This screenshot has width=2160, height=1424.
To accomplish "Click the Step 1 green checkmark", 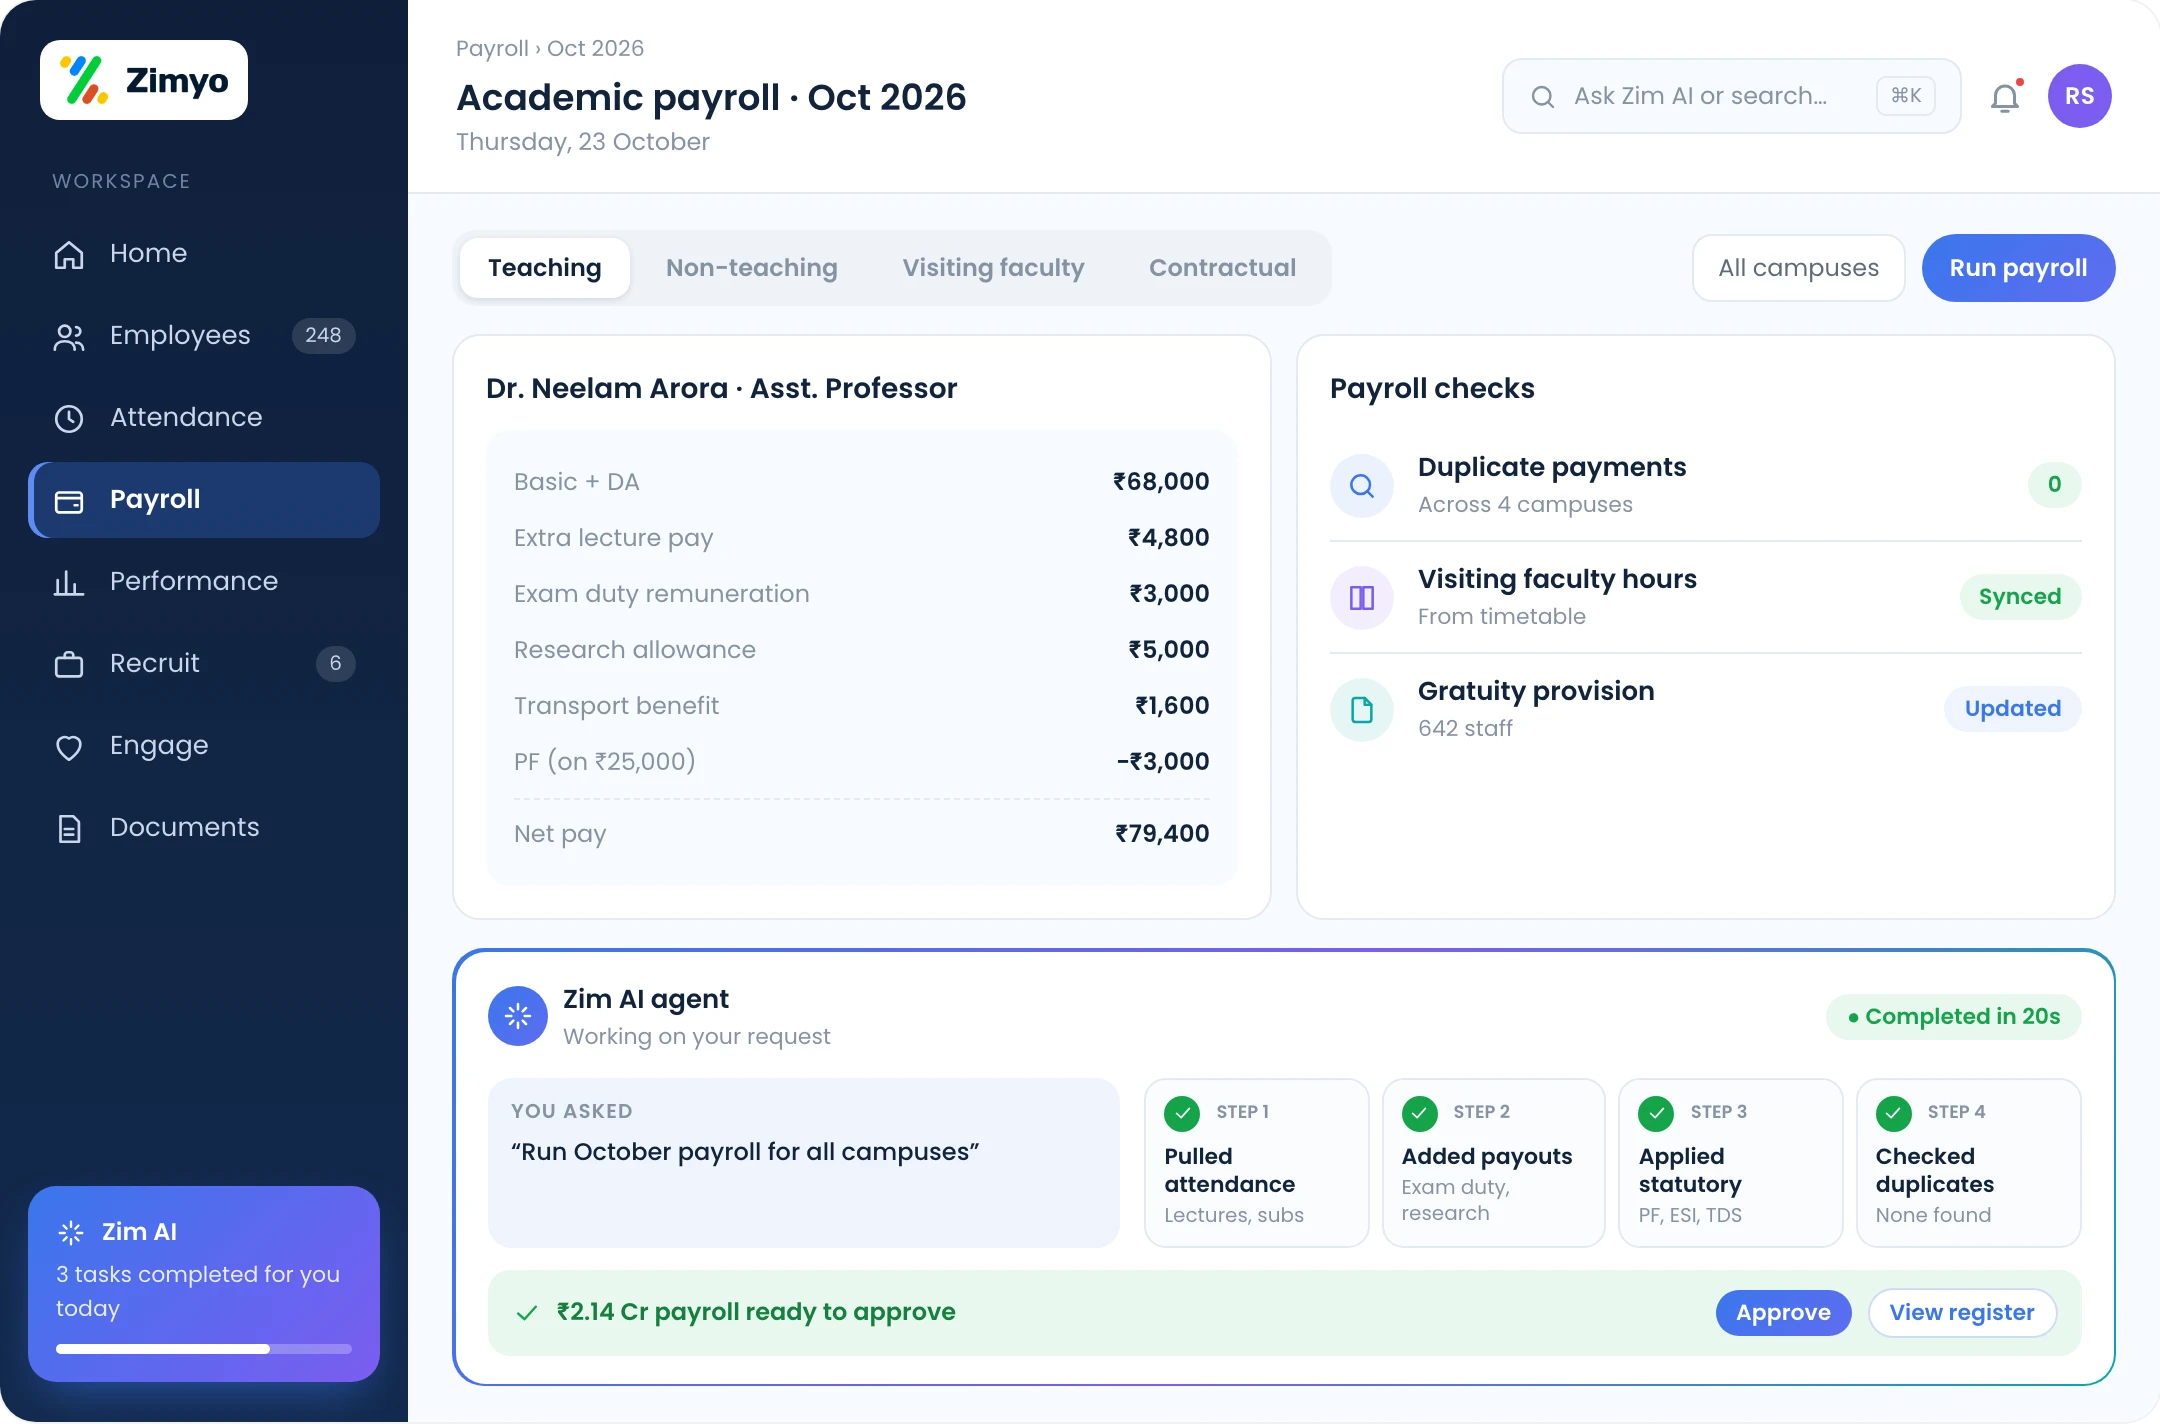I will [1182, 1113].
